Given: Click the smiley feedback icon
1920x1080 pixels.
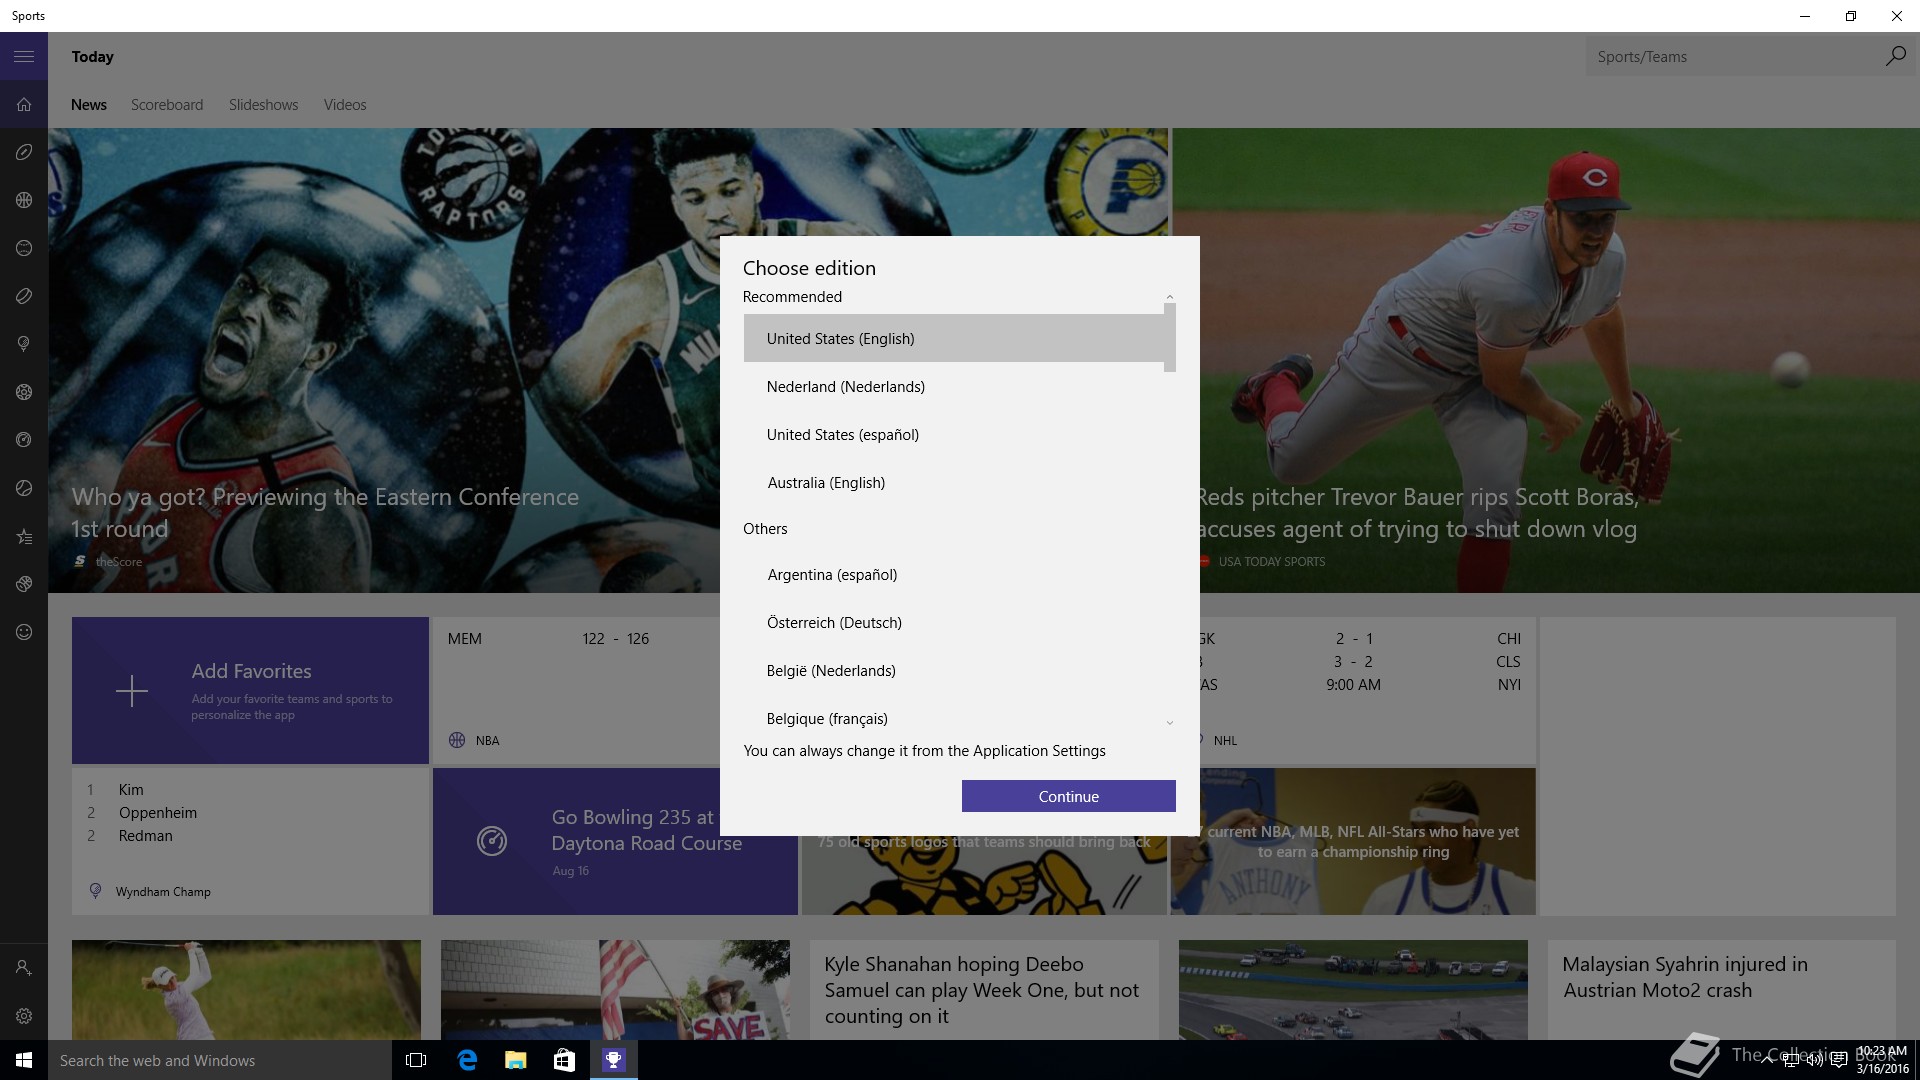Looking at the screenshot, I should click(x=24, y=632).
